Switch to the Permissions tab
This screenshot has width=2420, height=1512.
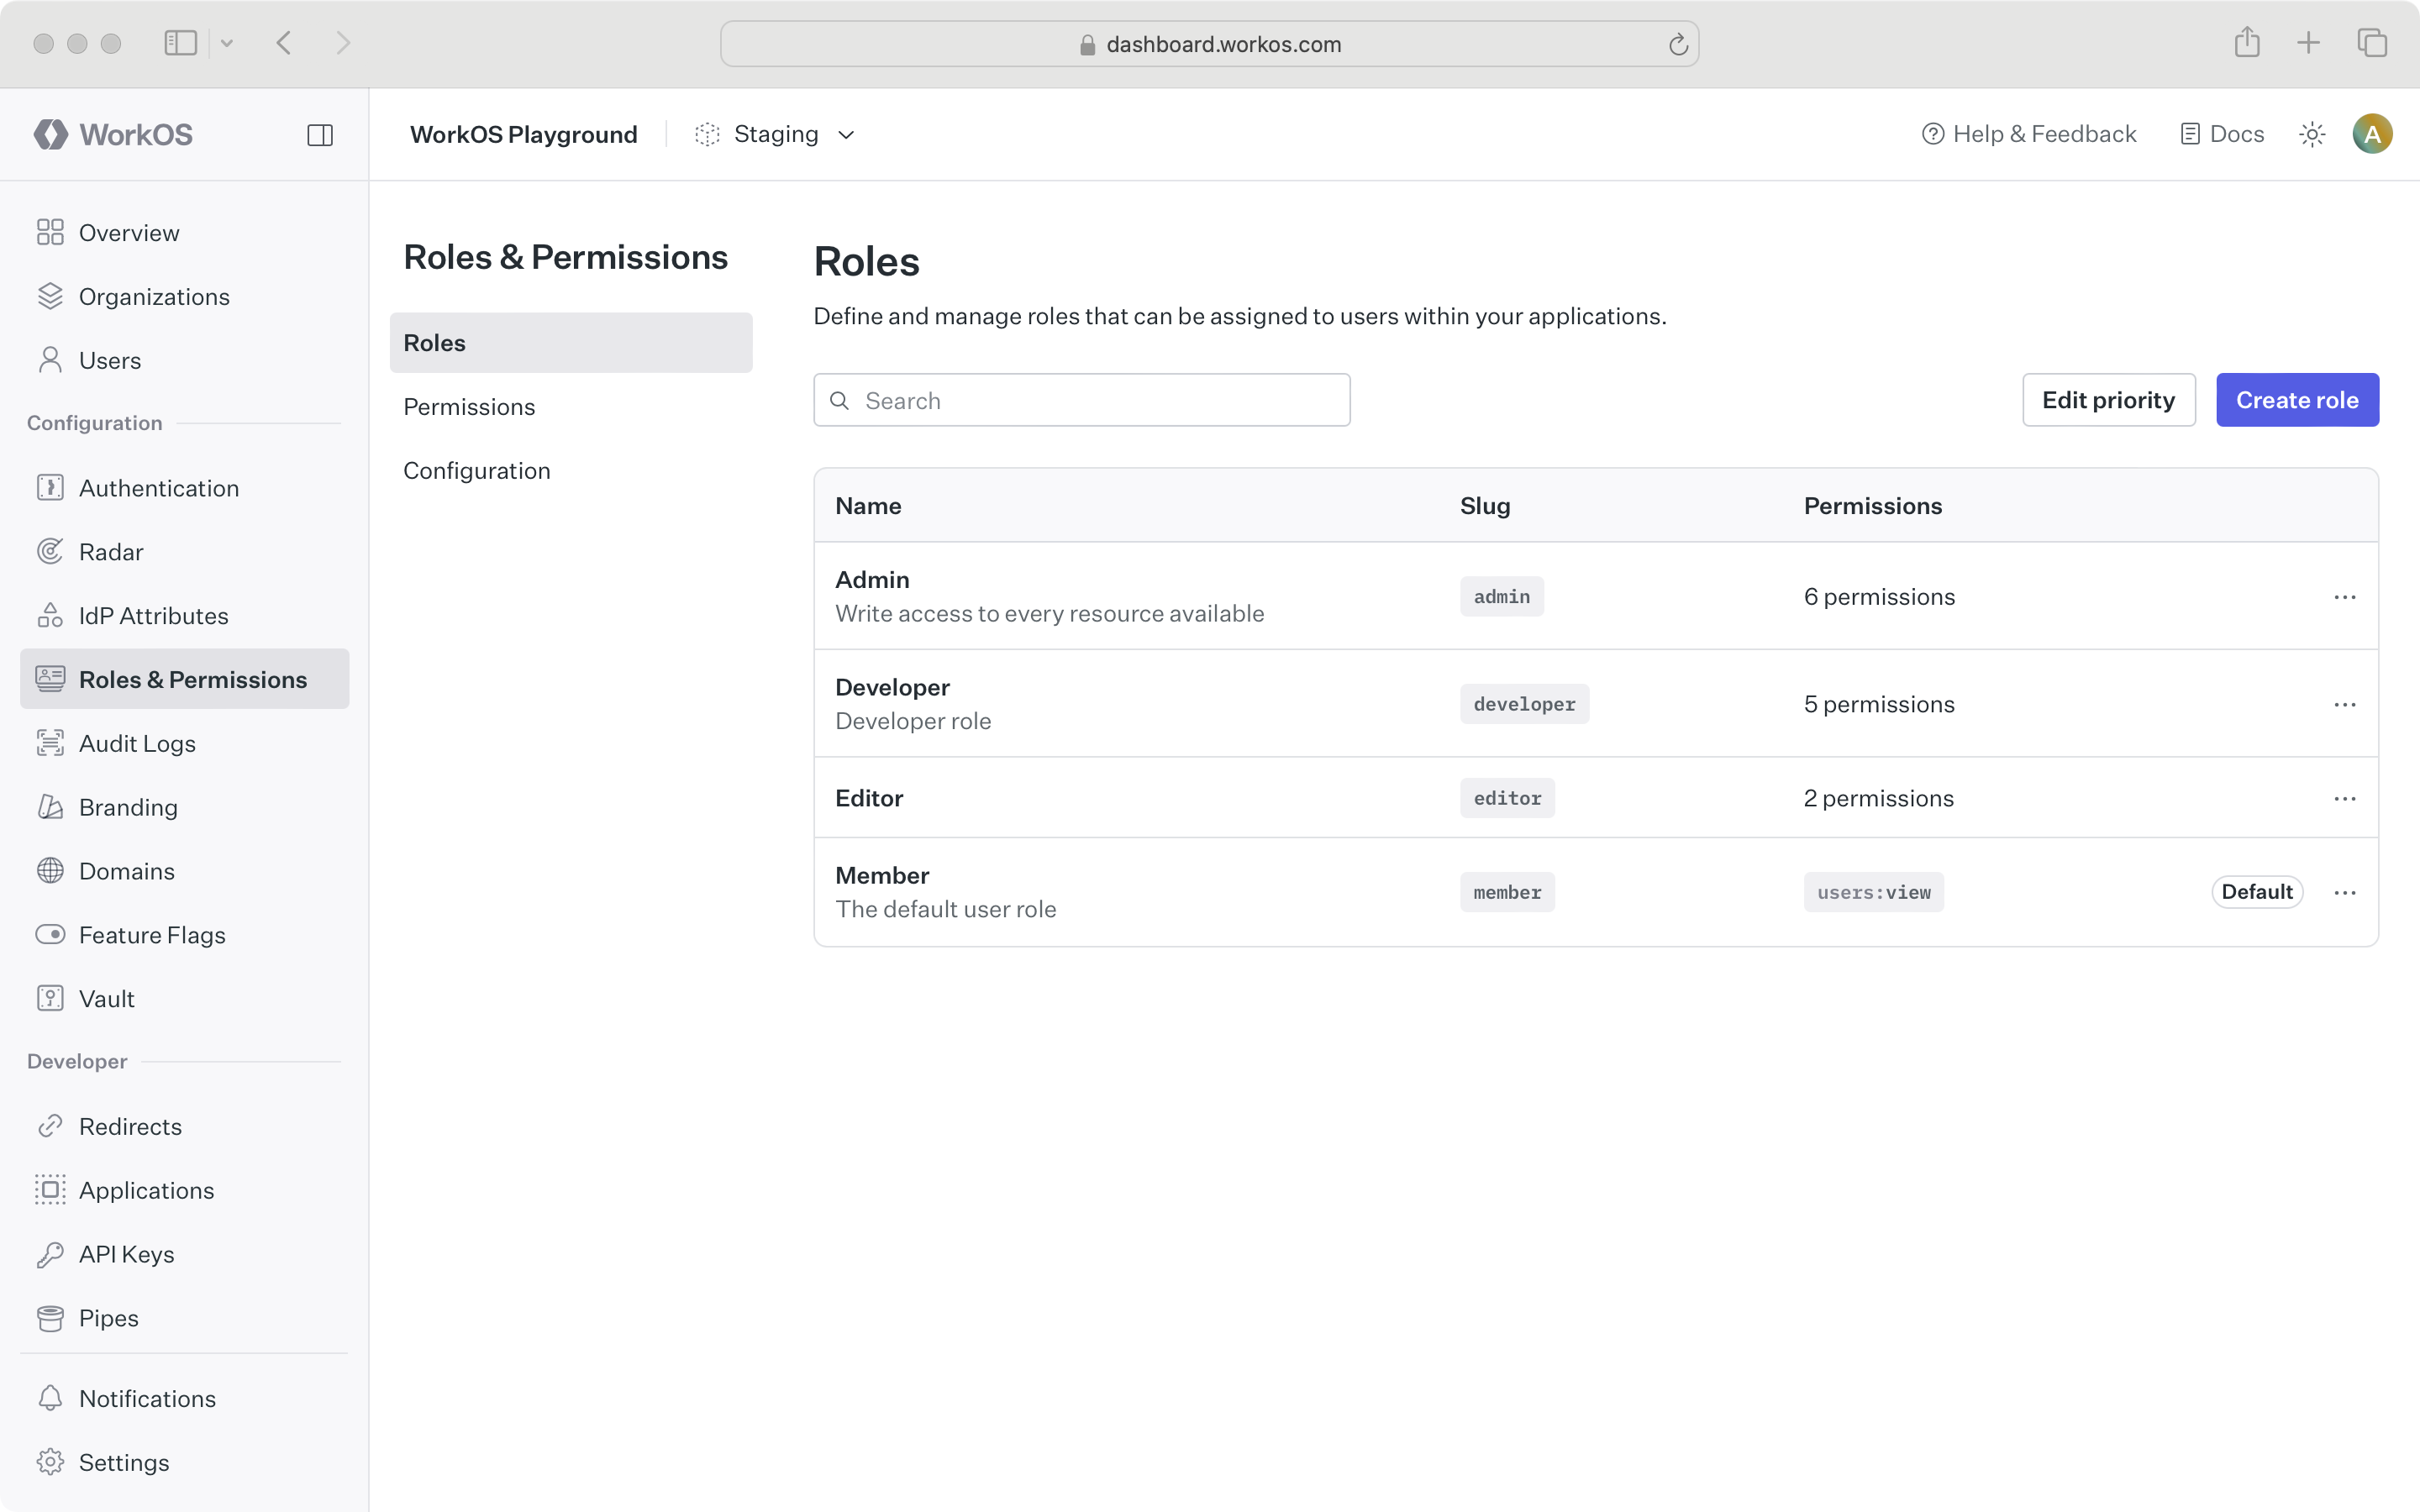click(x=469, y=406)
